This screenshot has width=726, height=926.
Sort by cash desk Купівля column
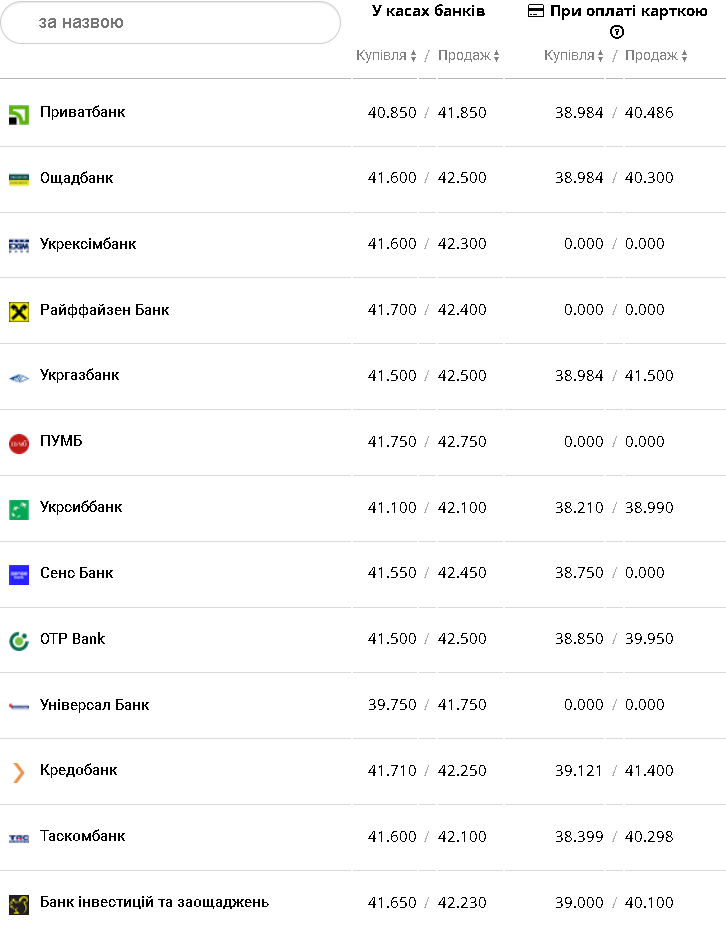coord(386,56)
